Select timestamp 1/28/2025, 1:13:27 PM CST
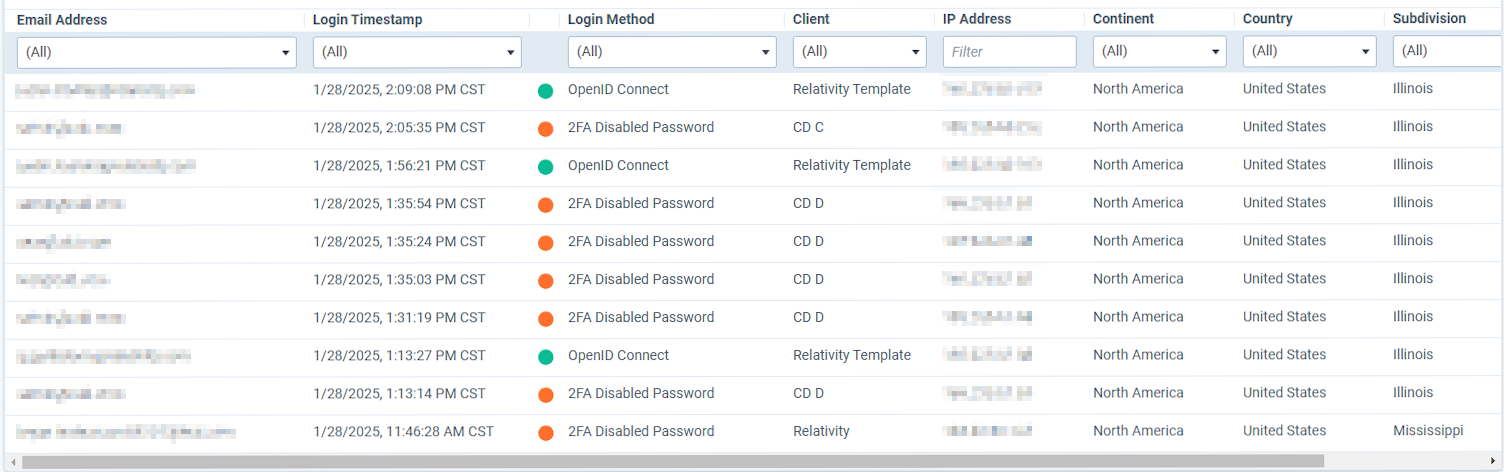Image resolution: width=1504 pixels, height=472 pixels. (399, 355)
